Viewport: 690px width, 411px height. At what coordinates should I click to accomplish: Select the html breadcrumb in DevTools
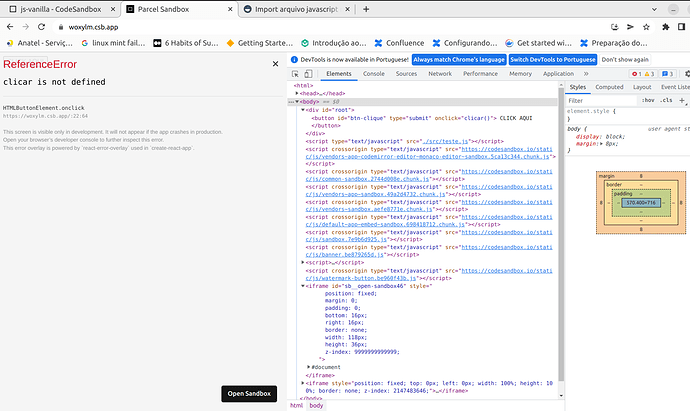pos(297,405)
